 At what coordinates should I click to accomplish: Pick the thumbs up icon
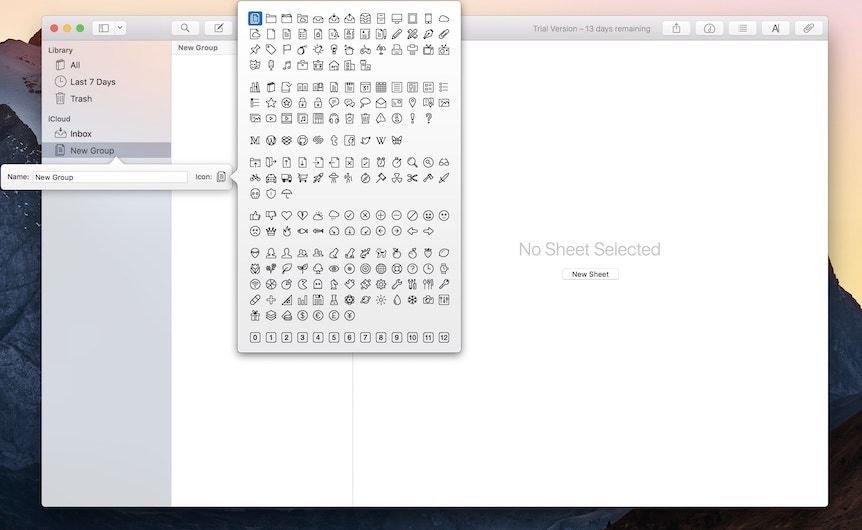[x=255, y=215]
